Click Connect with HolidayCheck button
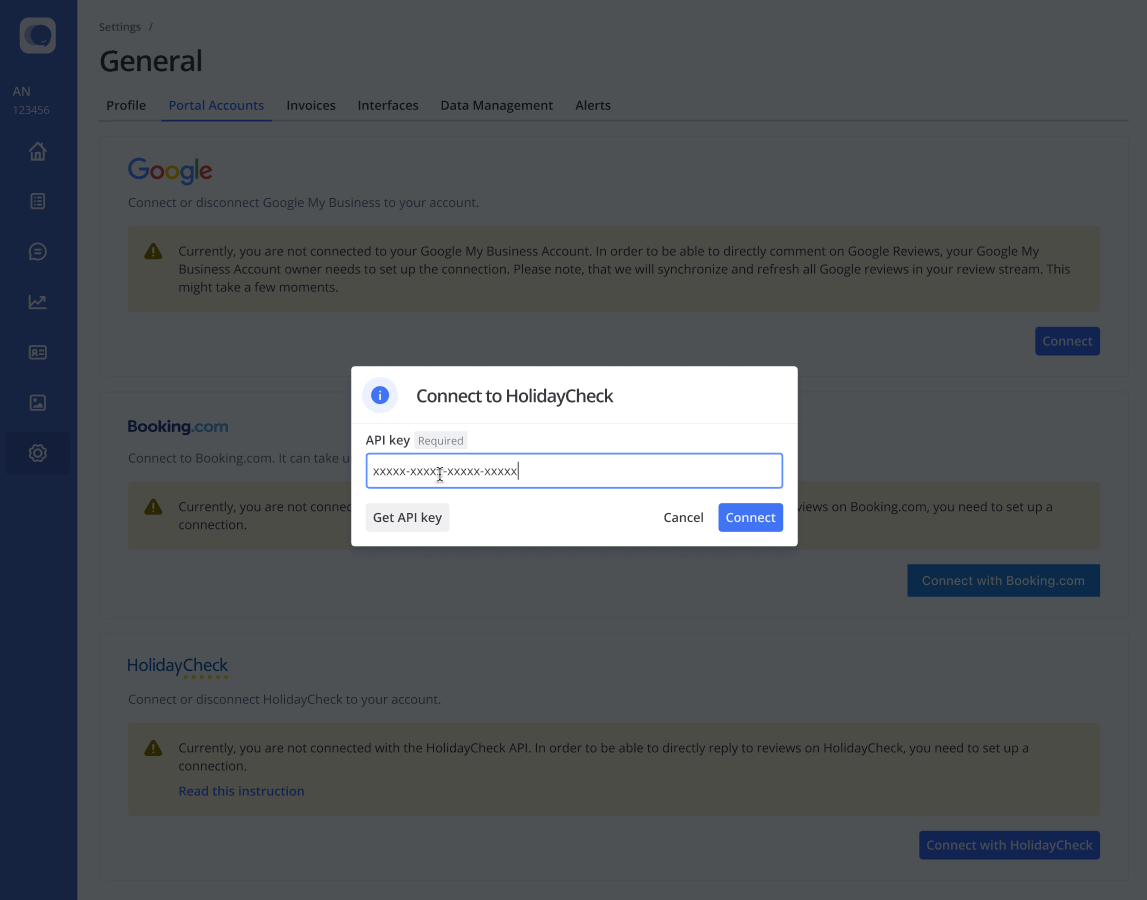 [1009, 845]
